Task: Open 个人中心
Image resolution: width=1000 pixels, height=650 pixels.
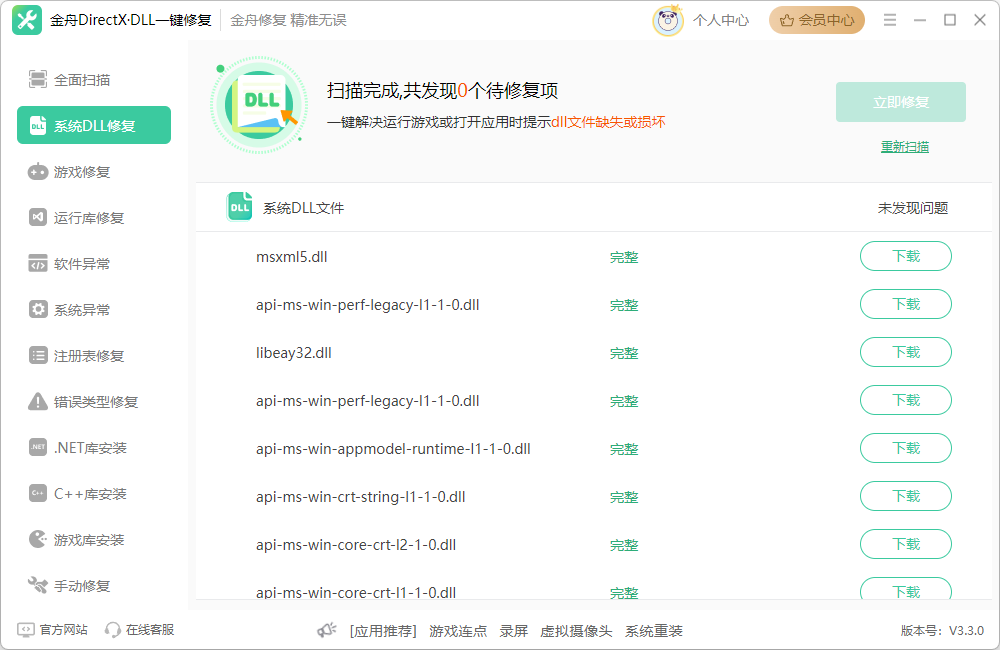Action: [721, 20]
